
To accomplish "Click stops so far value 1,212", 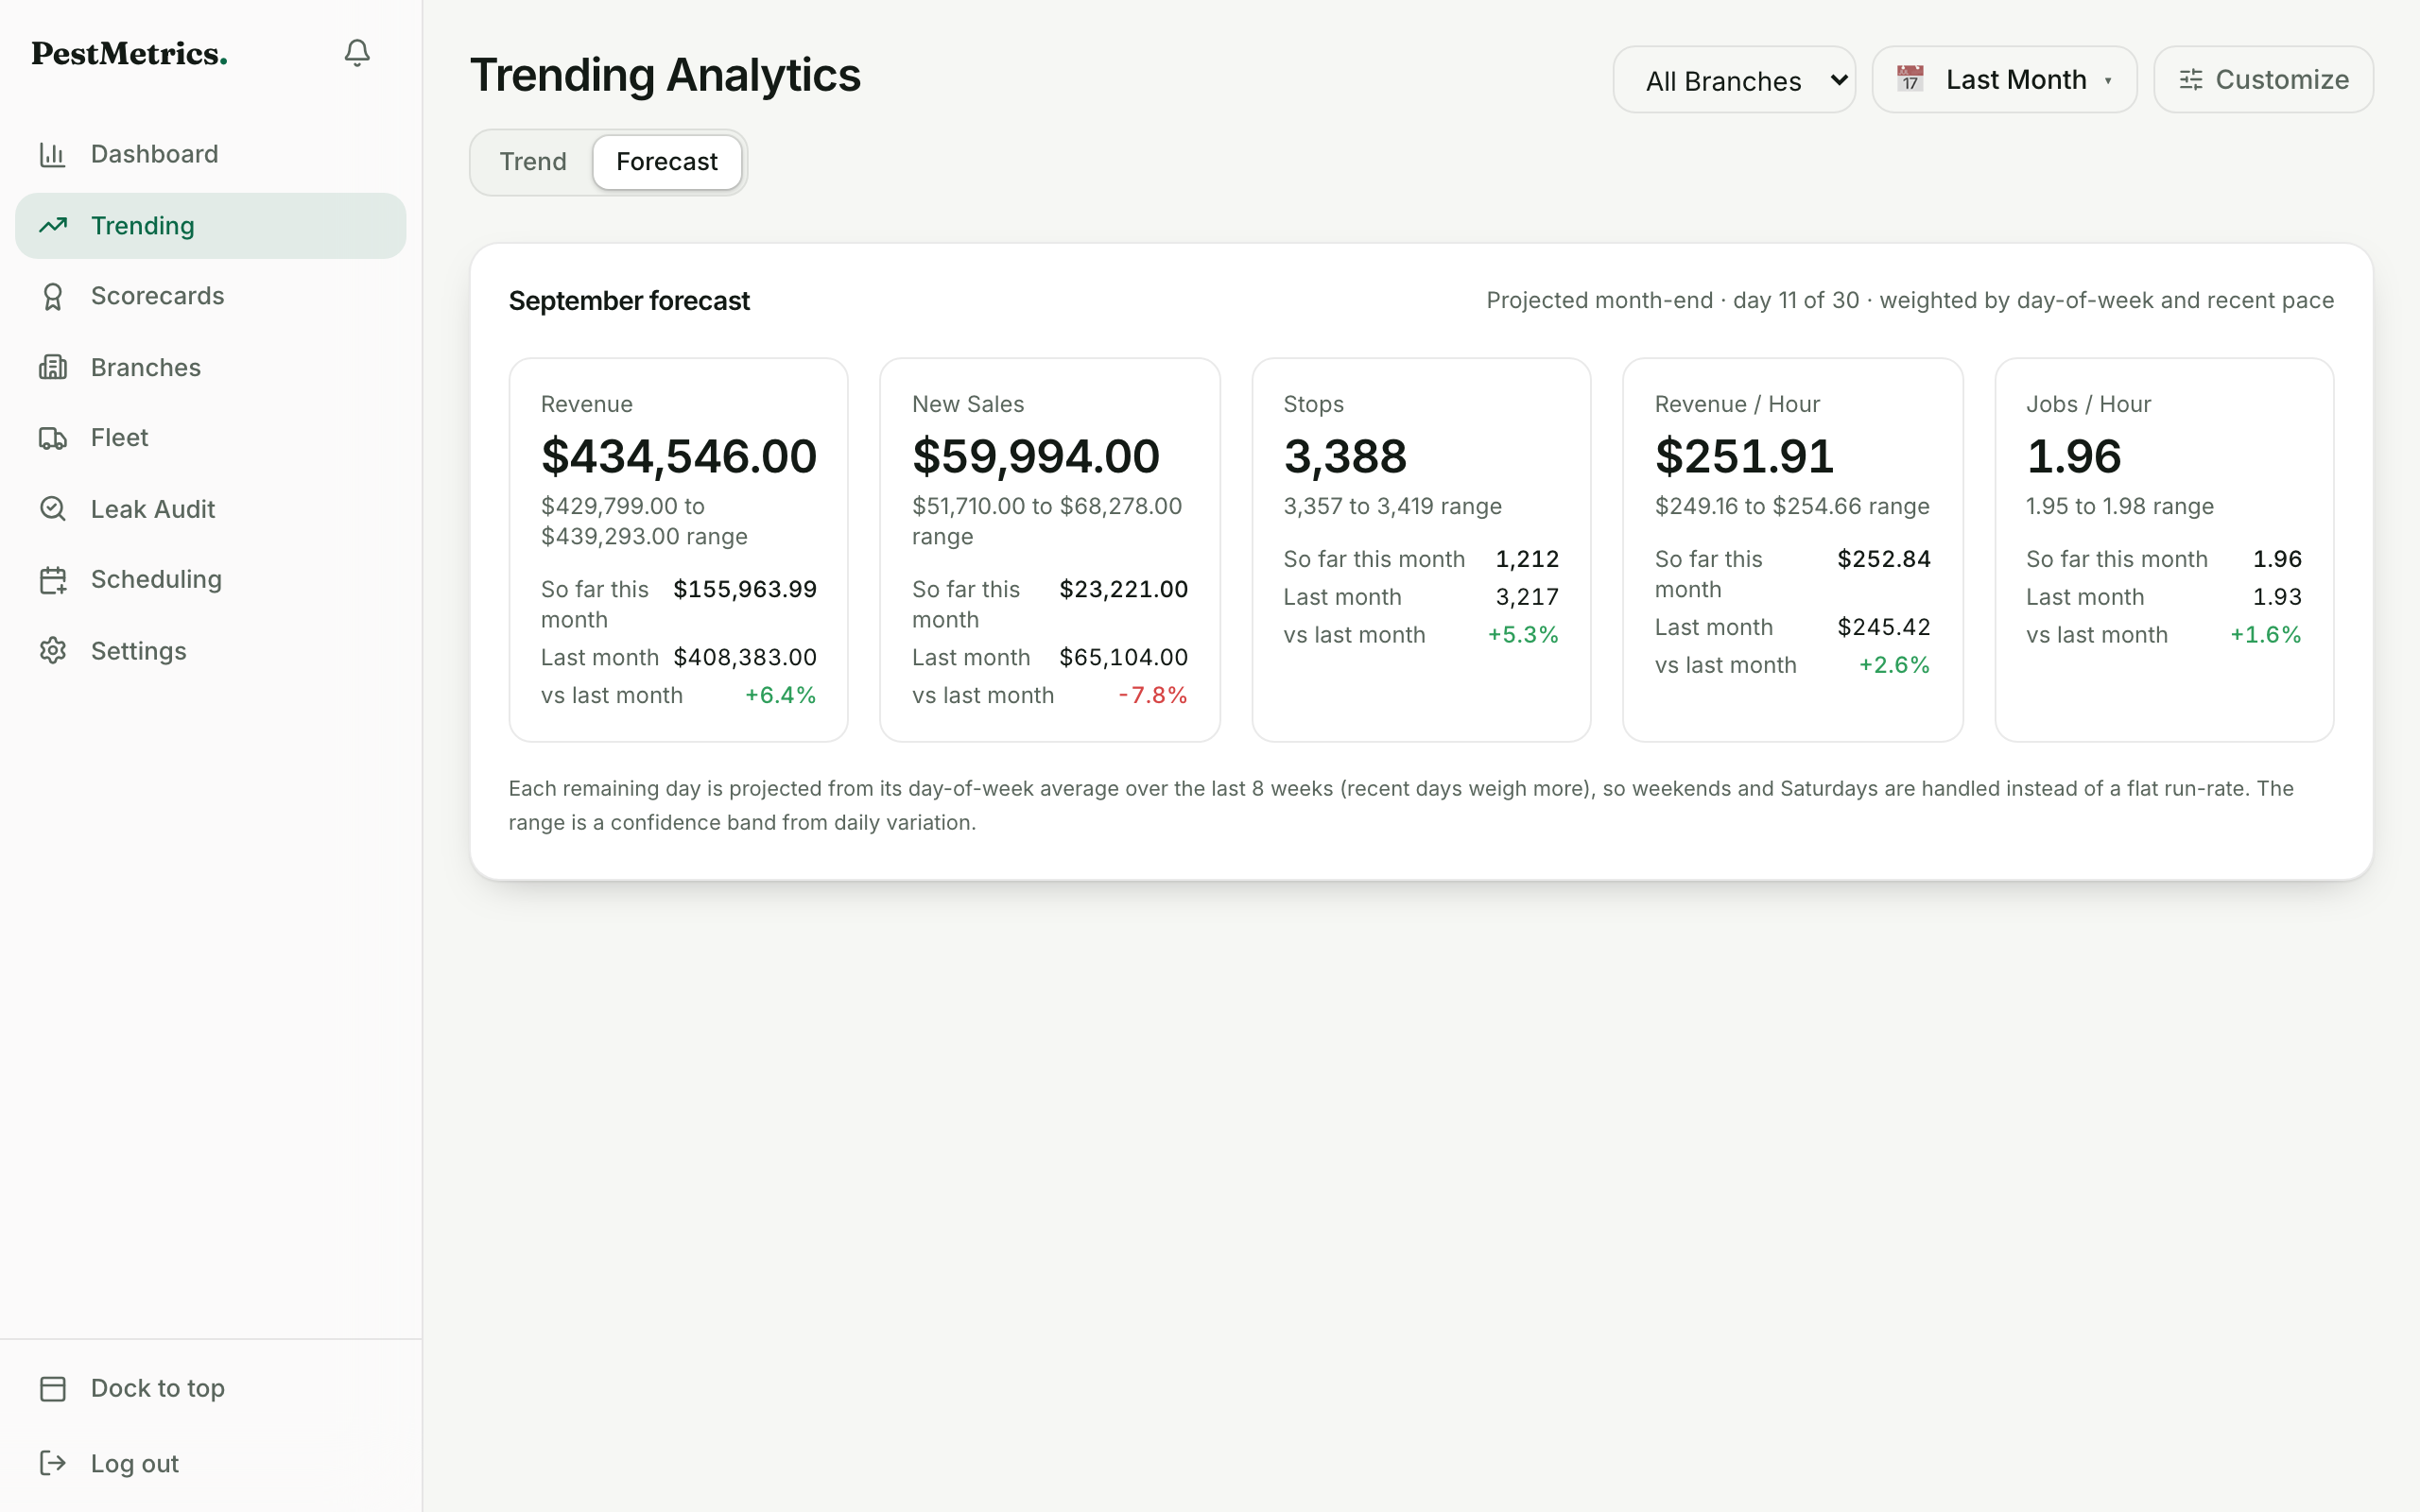I will click(x=1527, y=559).
